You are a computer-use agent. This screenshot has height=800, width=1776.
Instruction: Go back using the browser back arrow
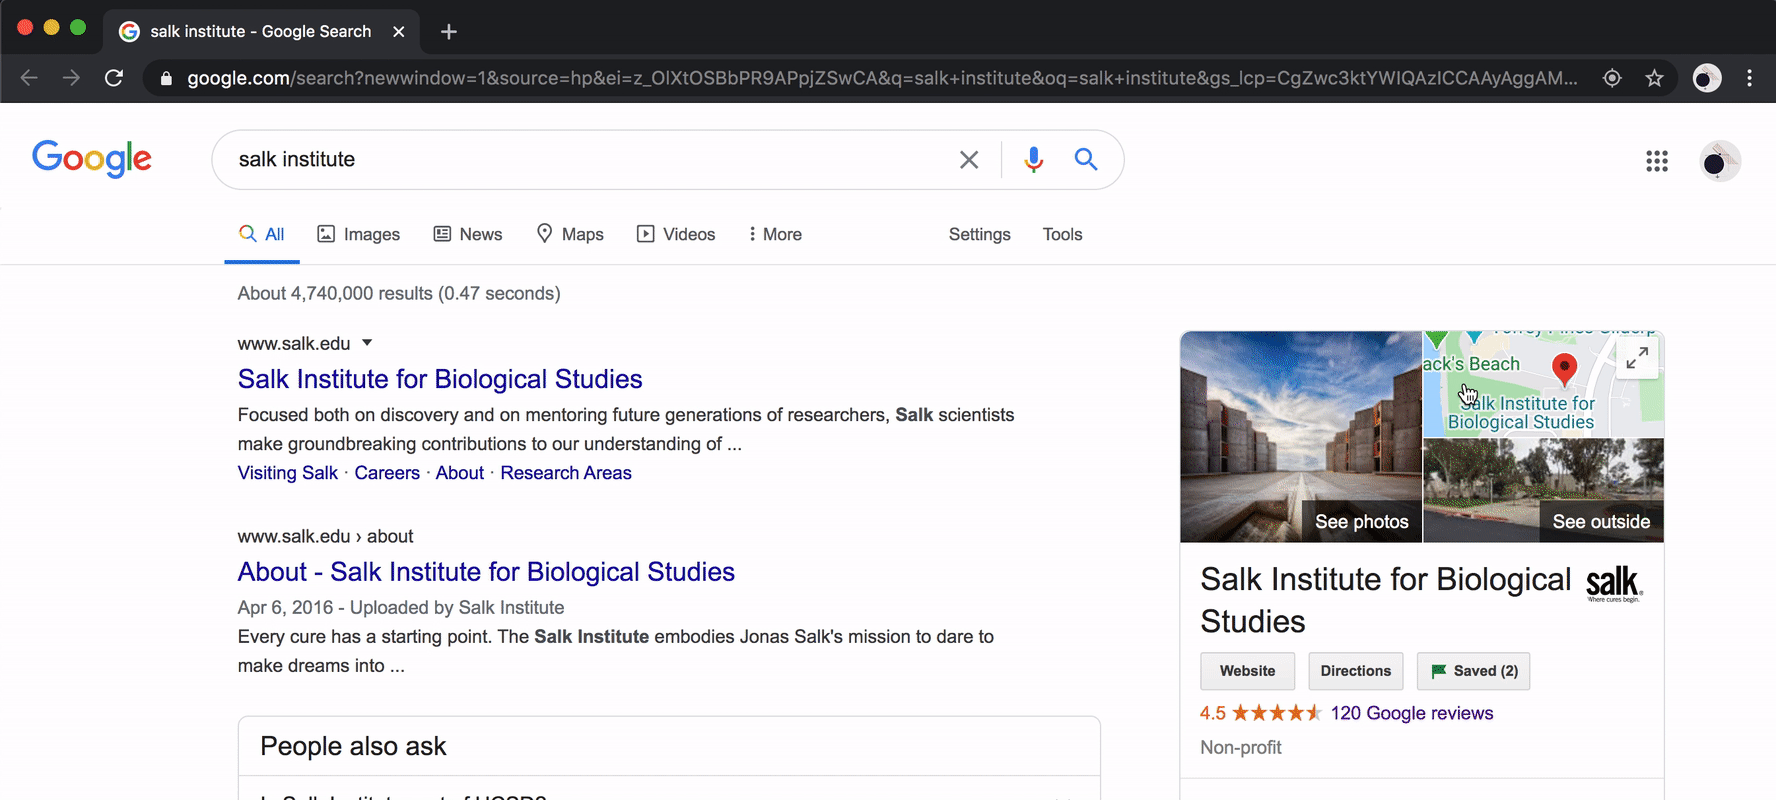click(x=29, y=78)
